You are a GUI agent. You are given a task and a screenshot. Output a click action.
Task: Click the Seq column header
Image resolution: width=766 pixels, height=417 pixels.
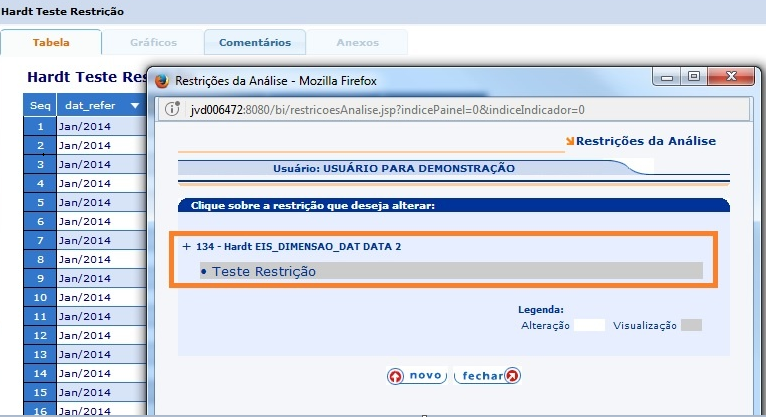click(40, 105)
